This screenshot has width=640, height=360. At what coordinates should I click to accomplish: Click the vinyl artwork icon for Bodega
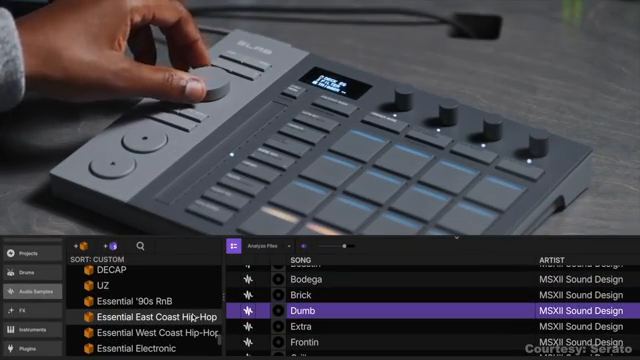[x=278, y=280]
